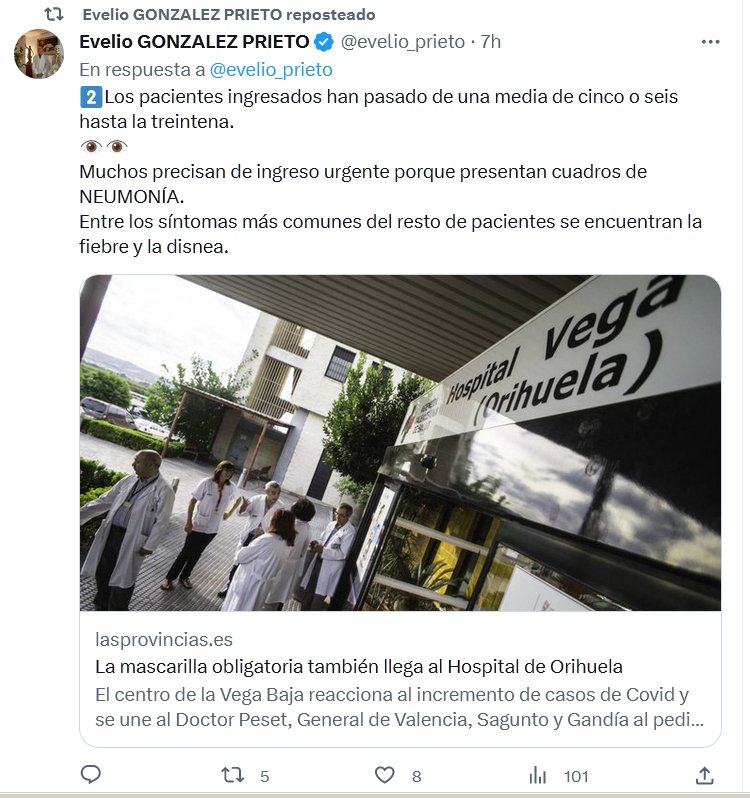Click the lasprovincias.es source domain

(164, 639)
